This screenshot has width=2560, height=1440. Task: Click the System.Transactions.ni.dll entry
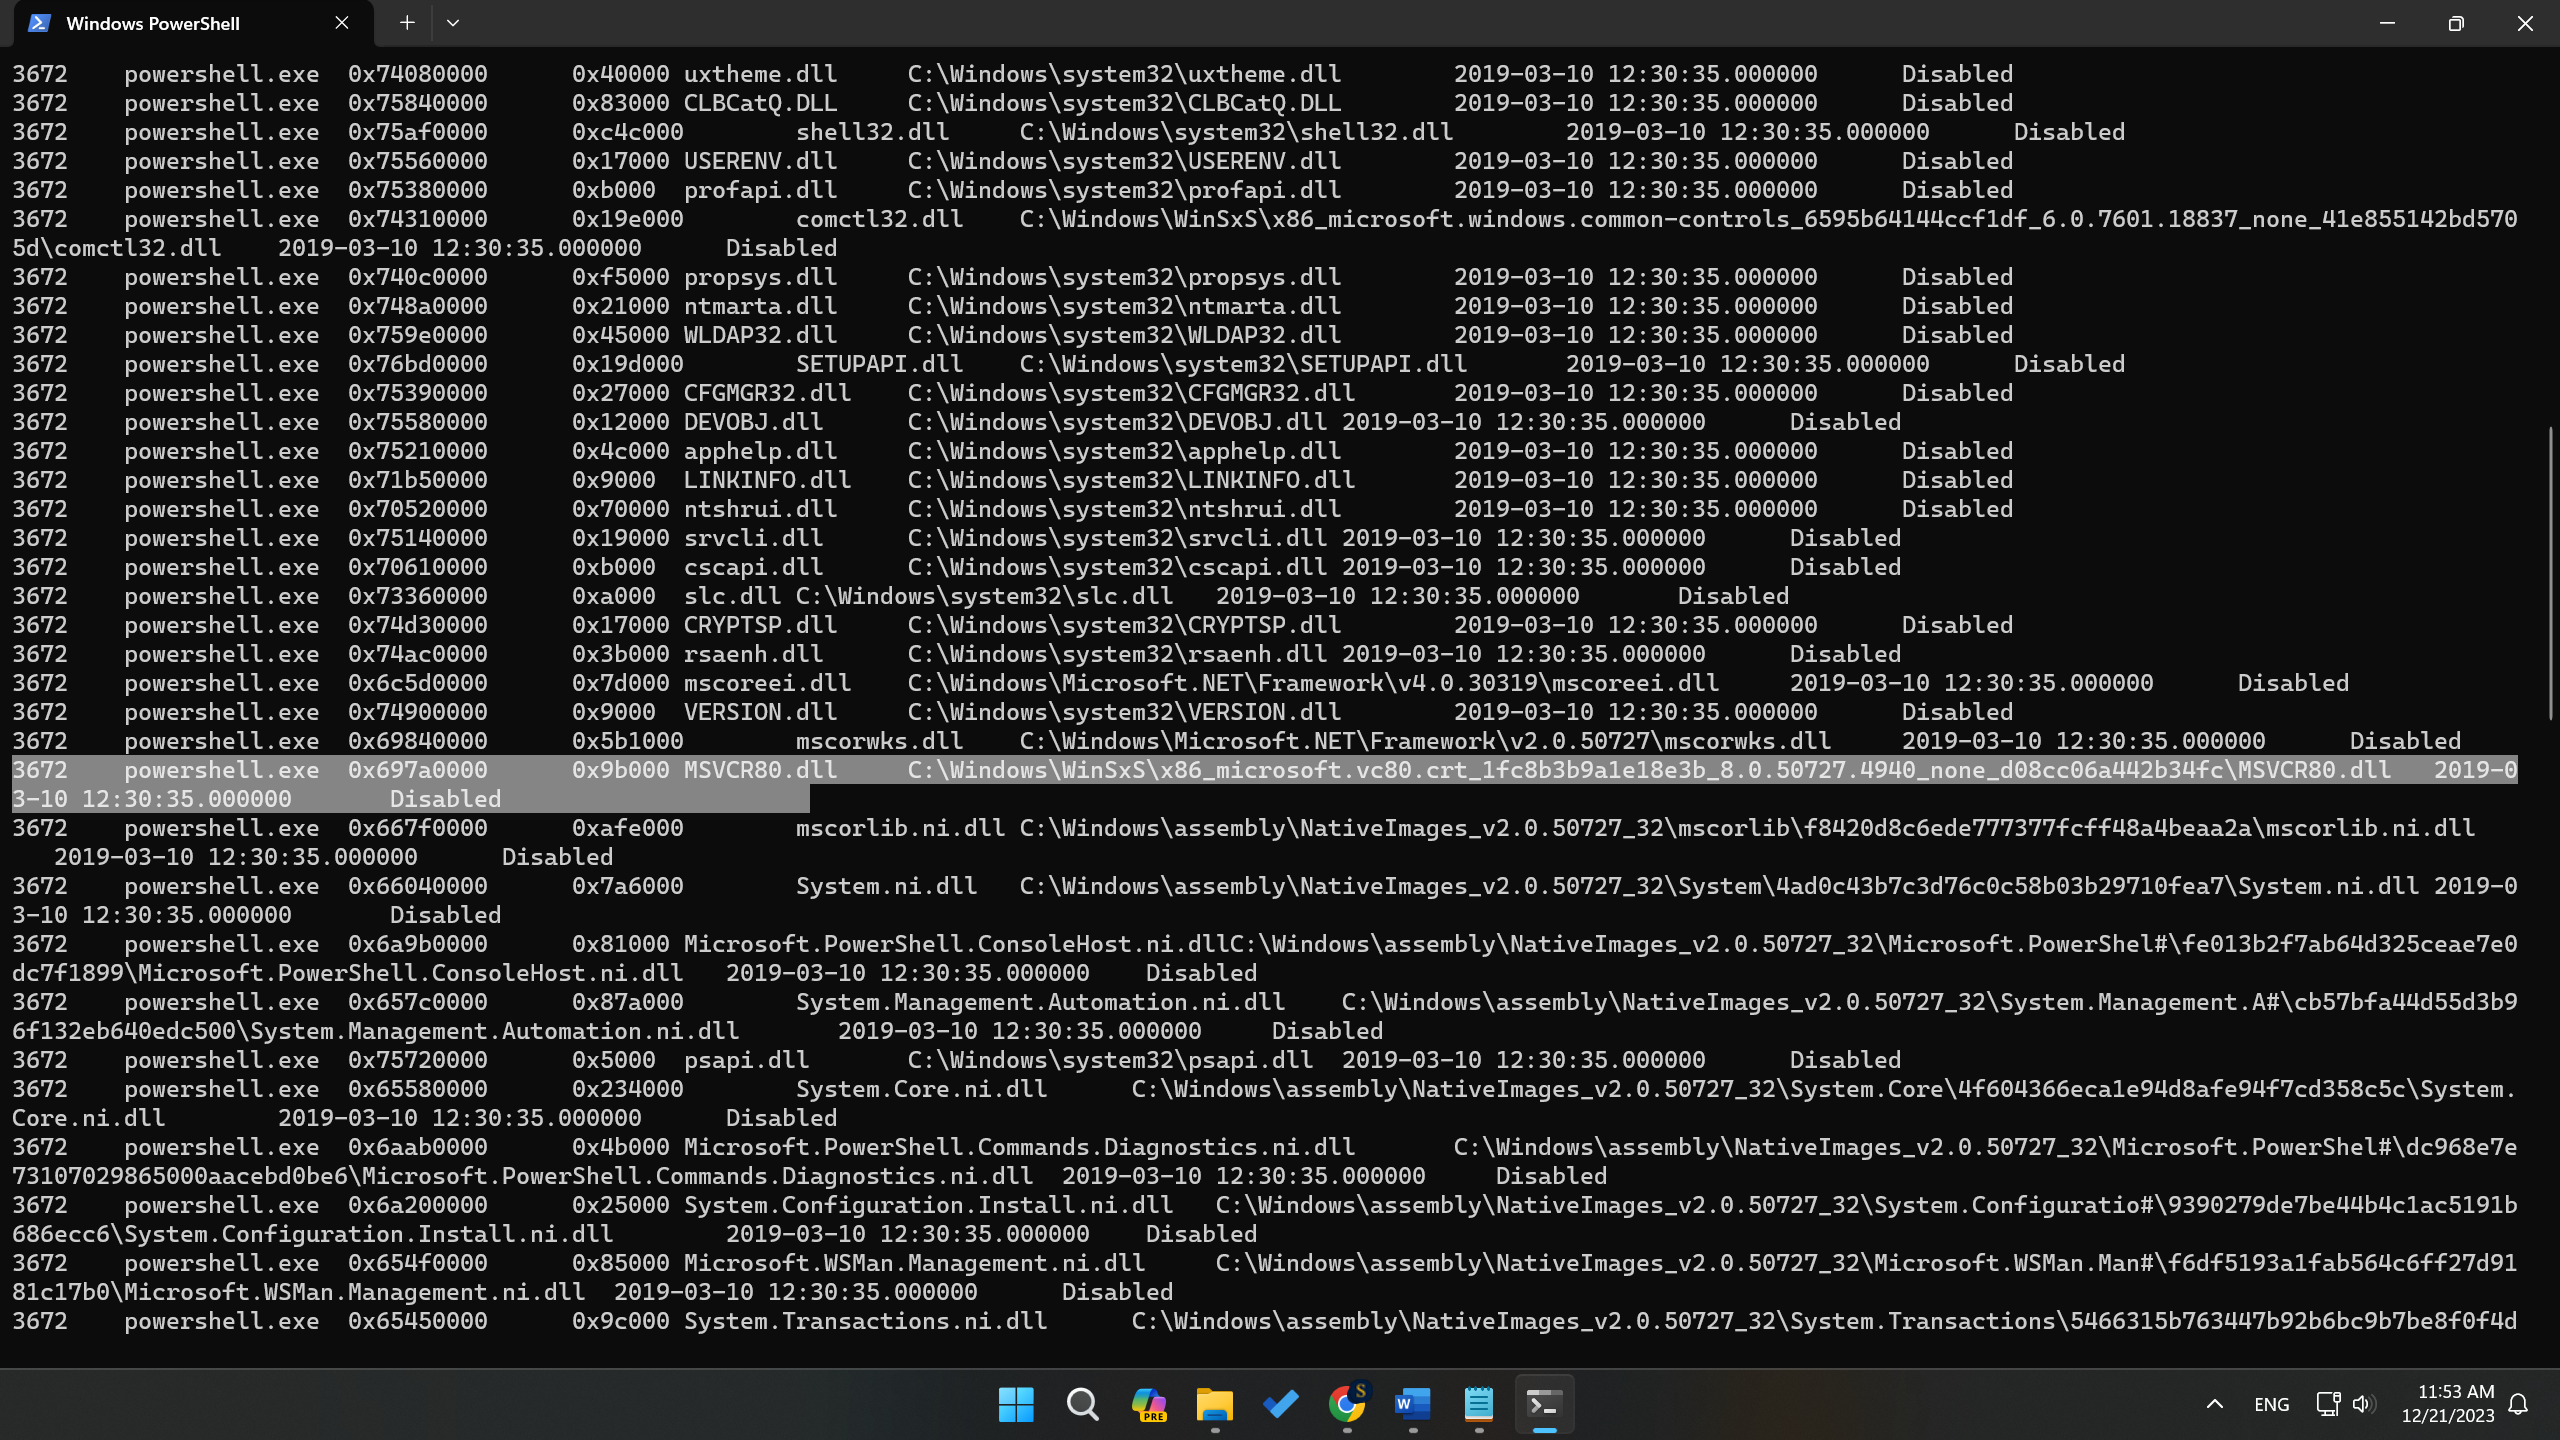866,1321
